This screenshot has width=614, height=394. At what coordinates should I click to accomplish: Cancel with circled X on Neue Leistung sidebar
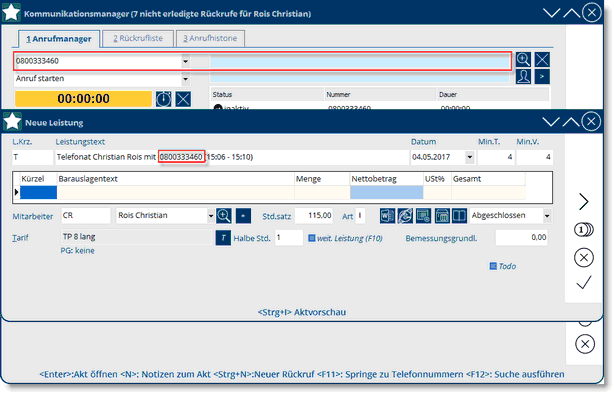click(583, 258)
